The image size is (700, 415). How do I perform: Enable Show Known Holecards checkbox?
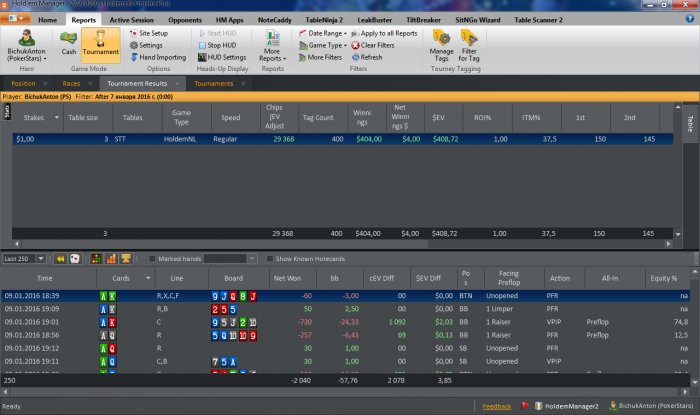[270, 259]
